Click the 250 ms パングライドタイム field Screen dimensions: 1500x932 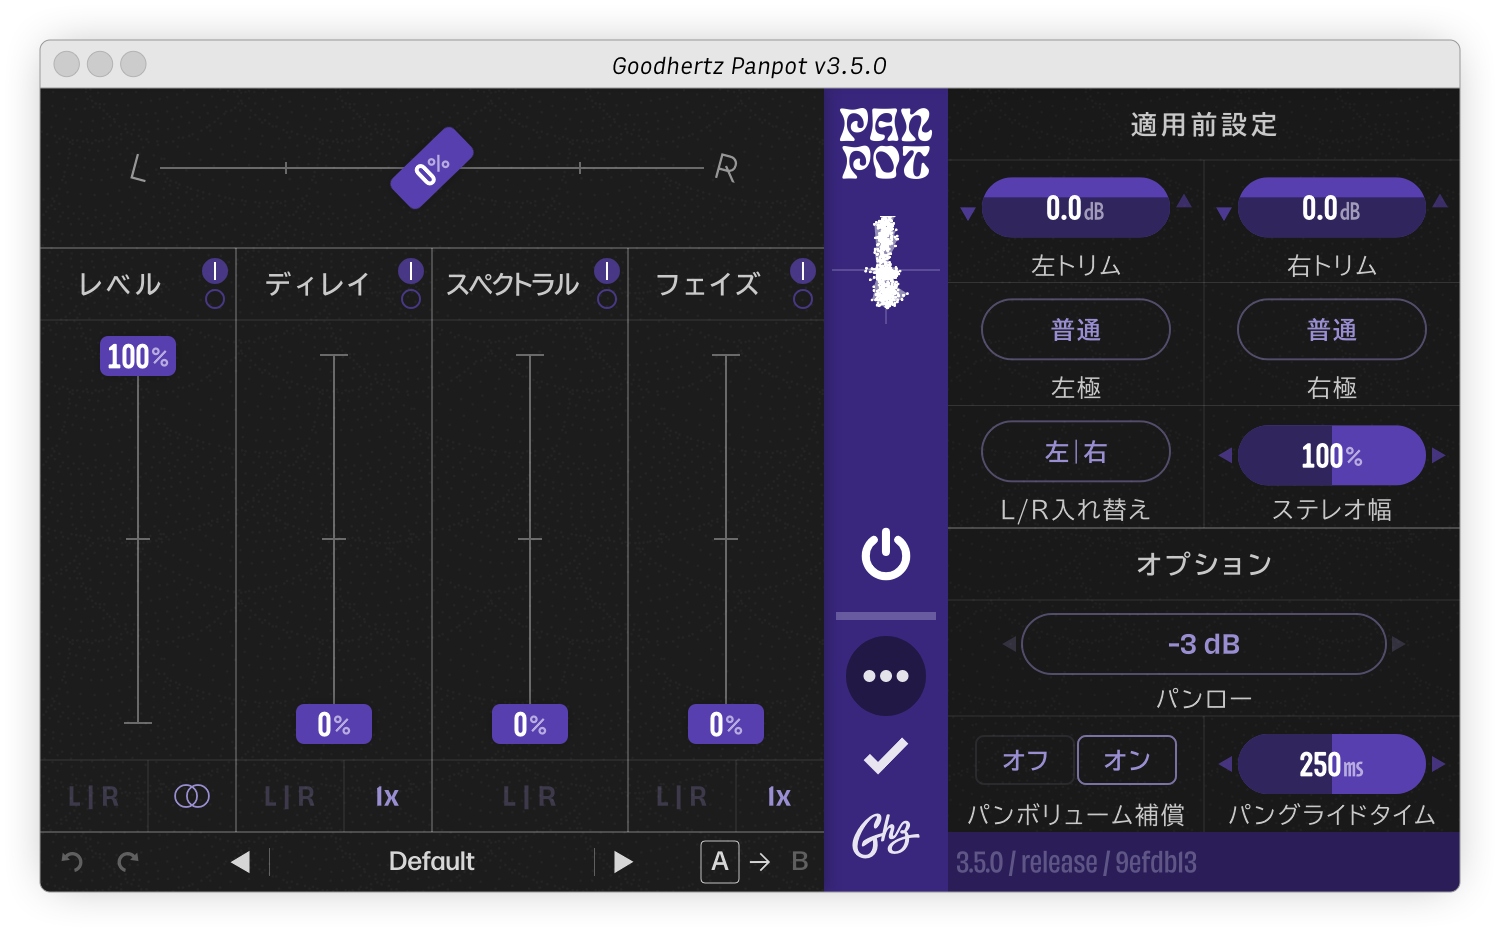click(1331, 765)
